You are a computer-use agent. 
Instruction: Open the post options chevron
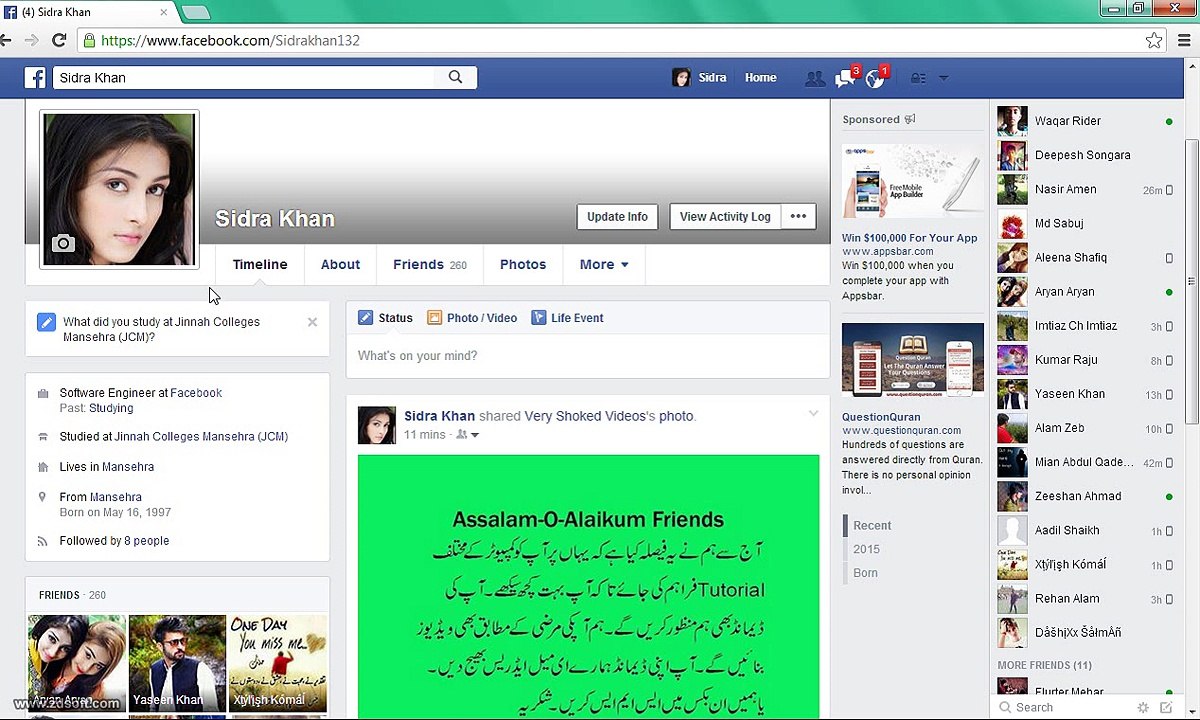(813, 413)
